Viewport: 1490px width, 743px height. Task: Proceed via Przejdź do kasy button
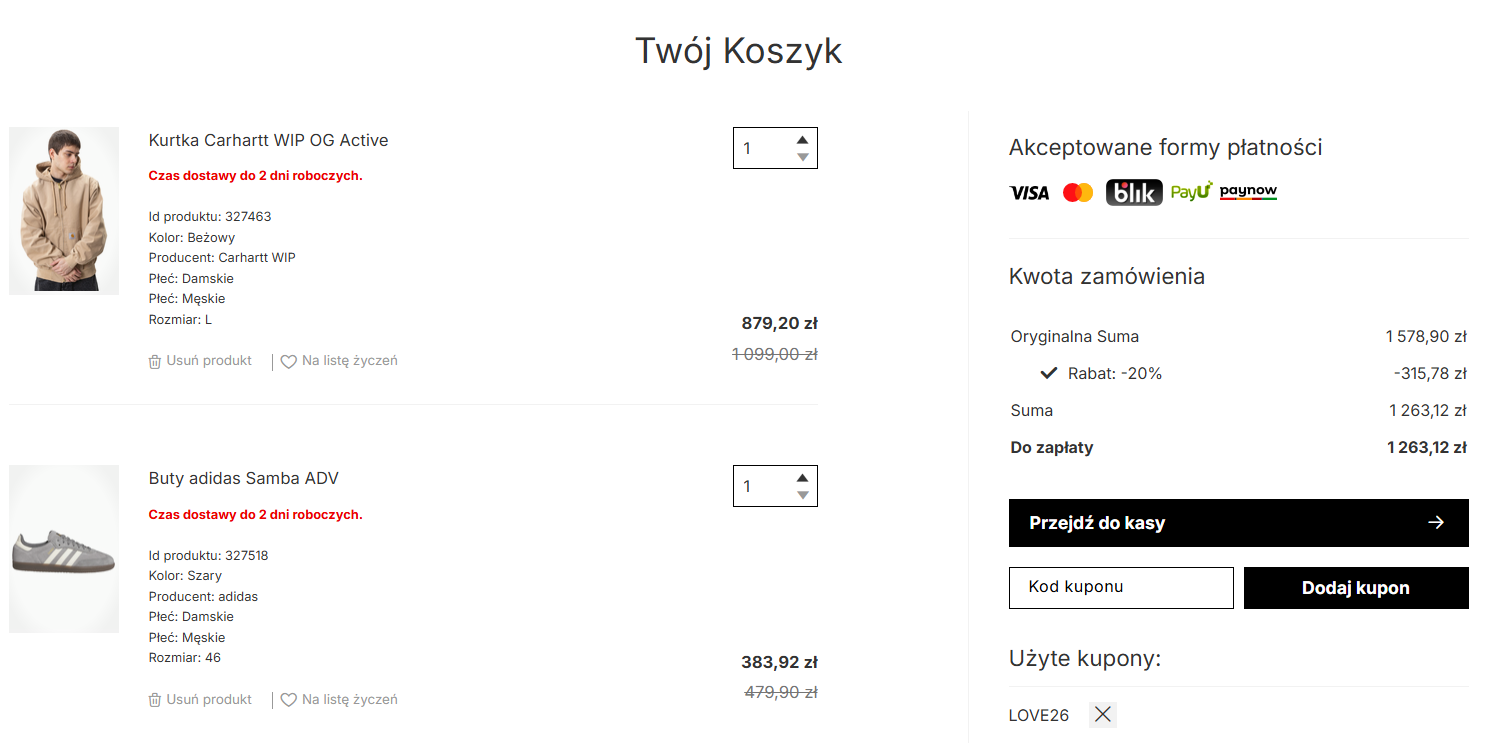(x=1238, y=523)
